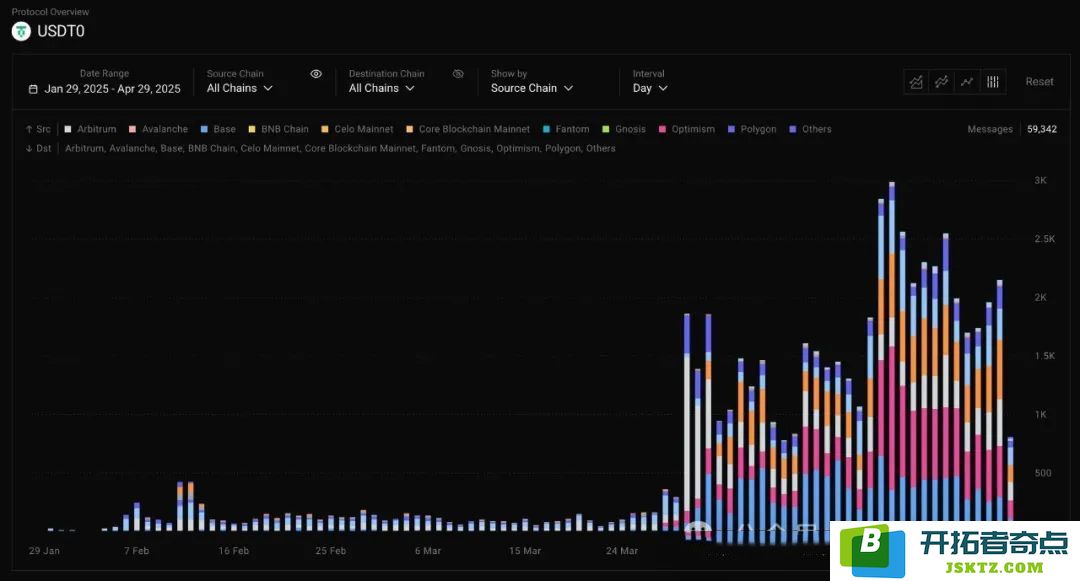The height and width of the screenshot is (581, 1080).
Task: Click the 7 Feb x-axis label
Action: [136, 551]
